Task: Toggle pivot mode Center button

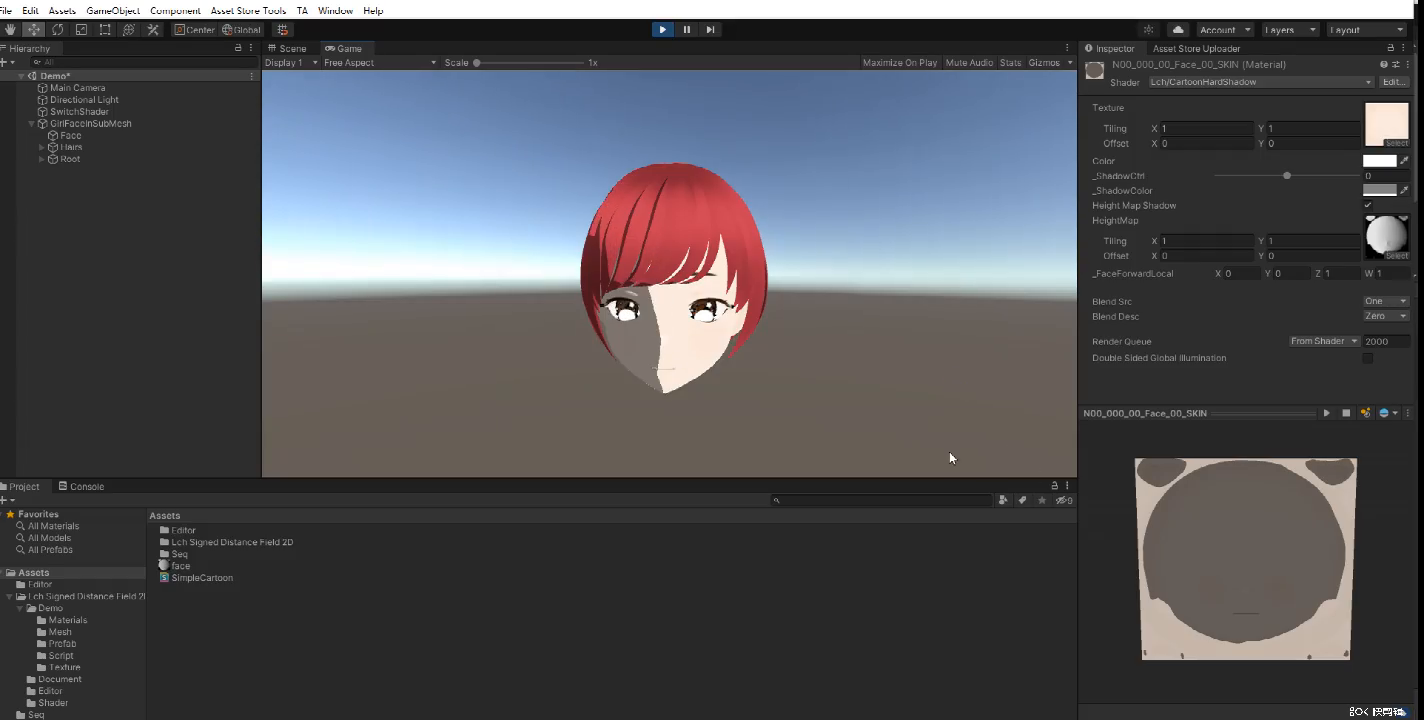Action: coord(195,30)
